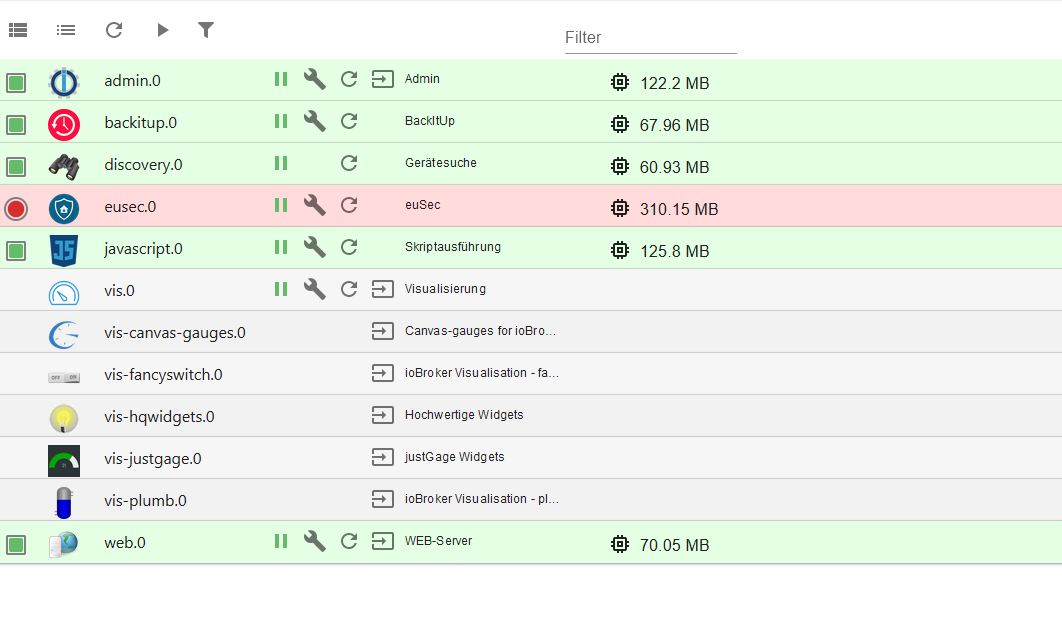
Task: Click the play button in toolbar
Action: coord(162,30)
